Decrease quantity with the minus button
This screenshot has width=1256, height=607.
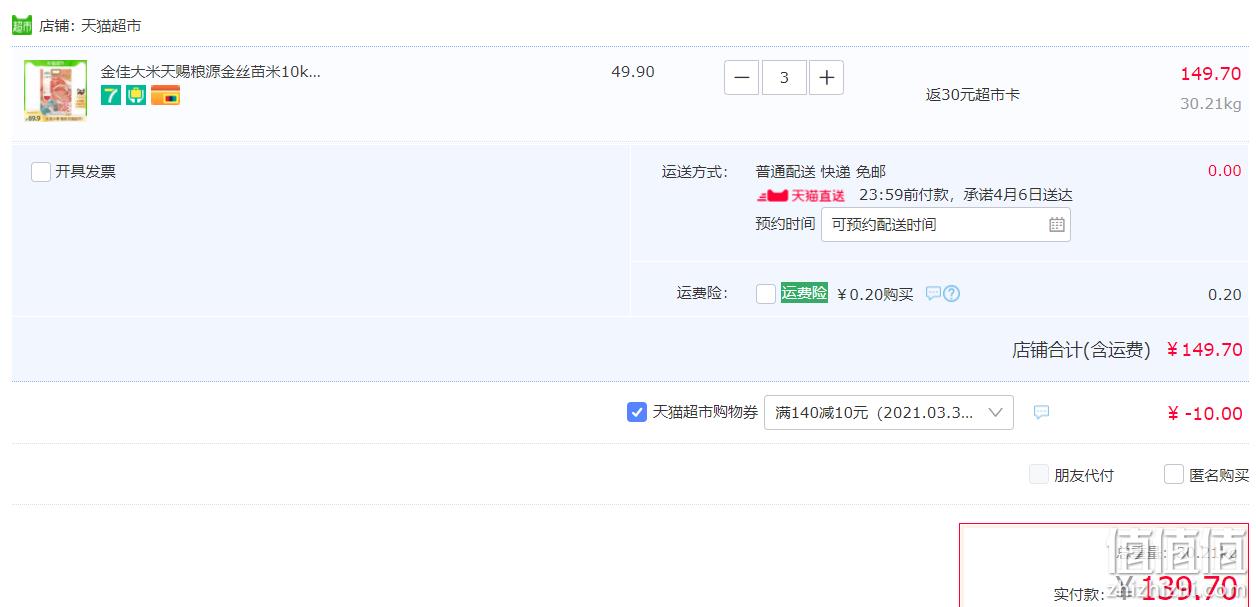point(741,78)
